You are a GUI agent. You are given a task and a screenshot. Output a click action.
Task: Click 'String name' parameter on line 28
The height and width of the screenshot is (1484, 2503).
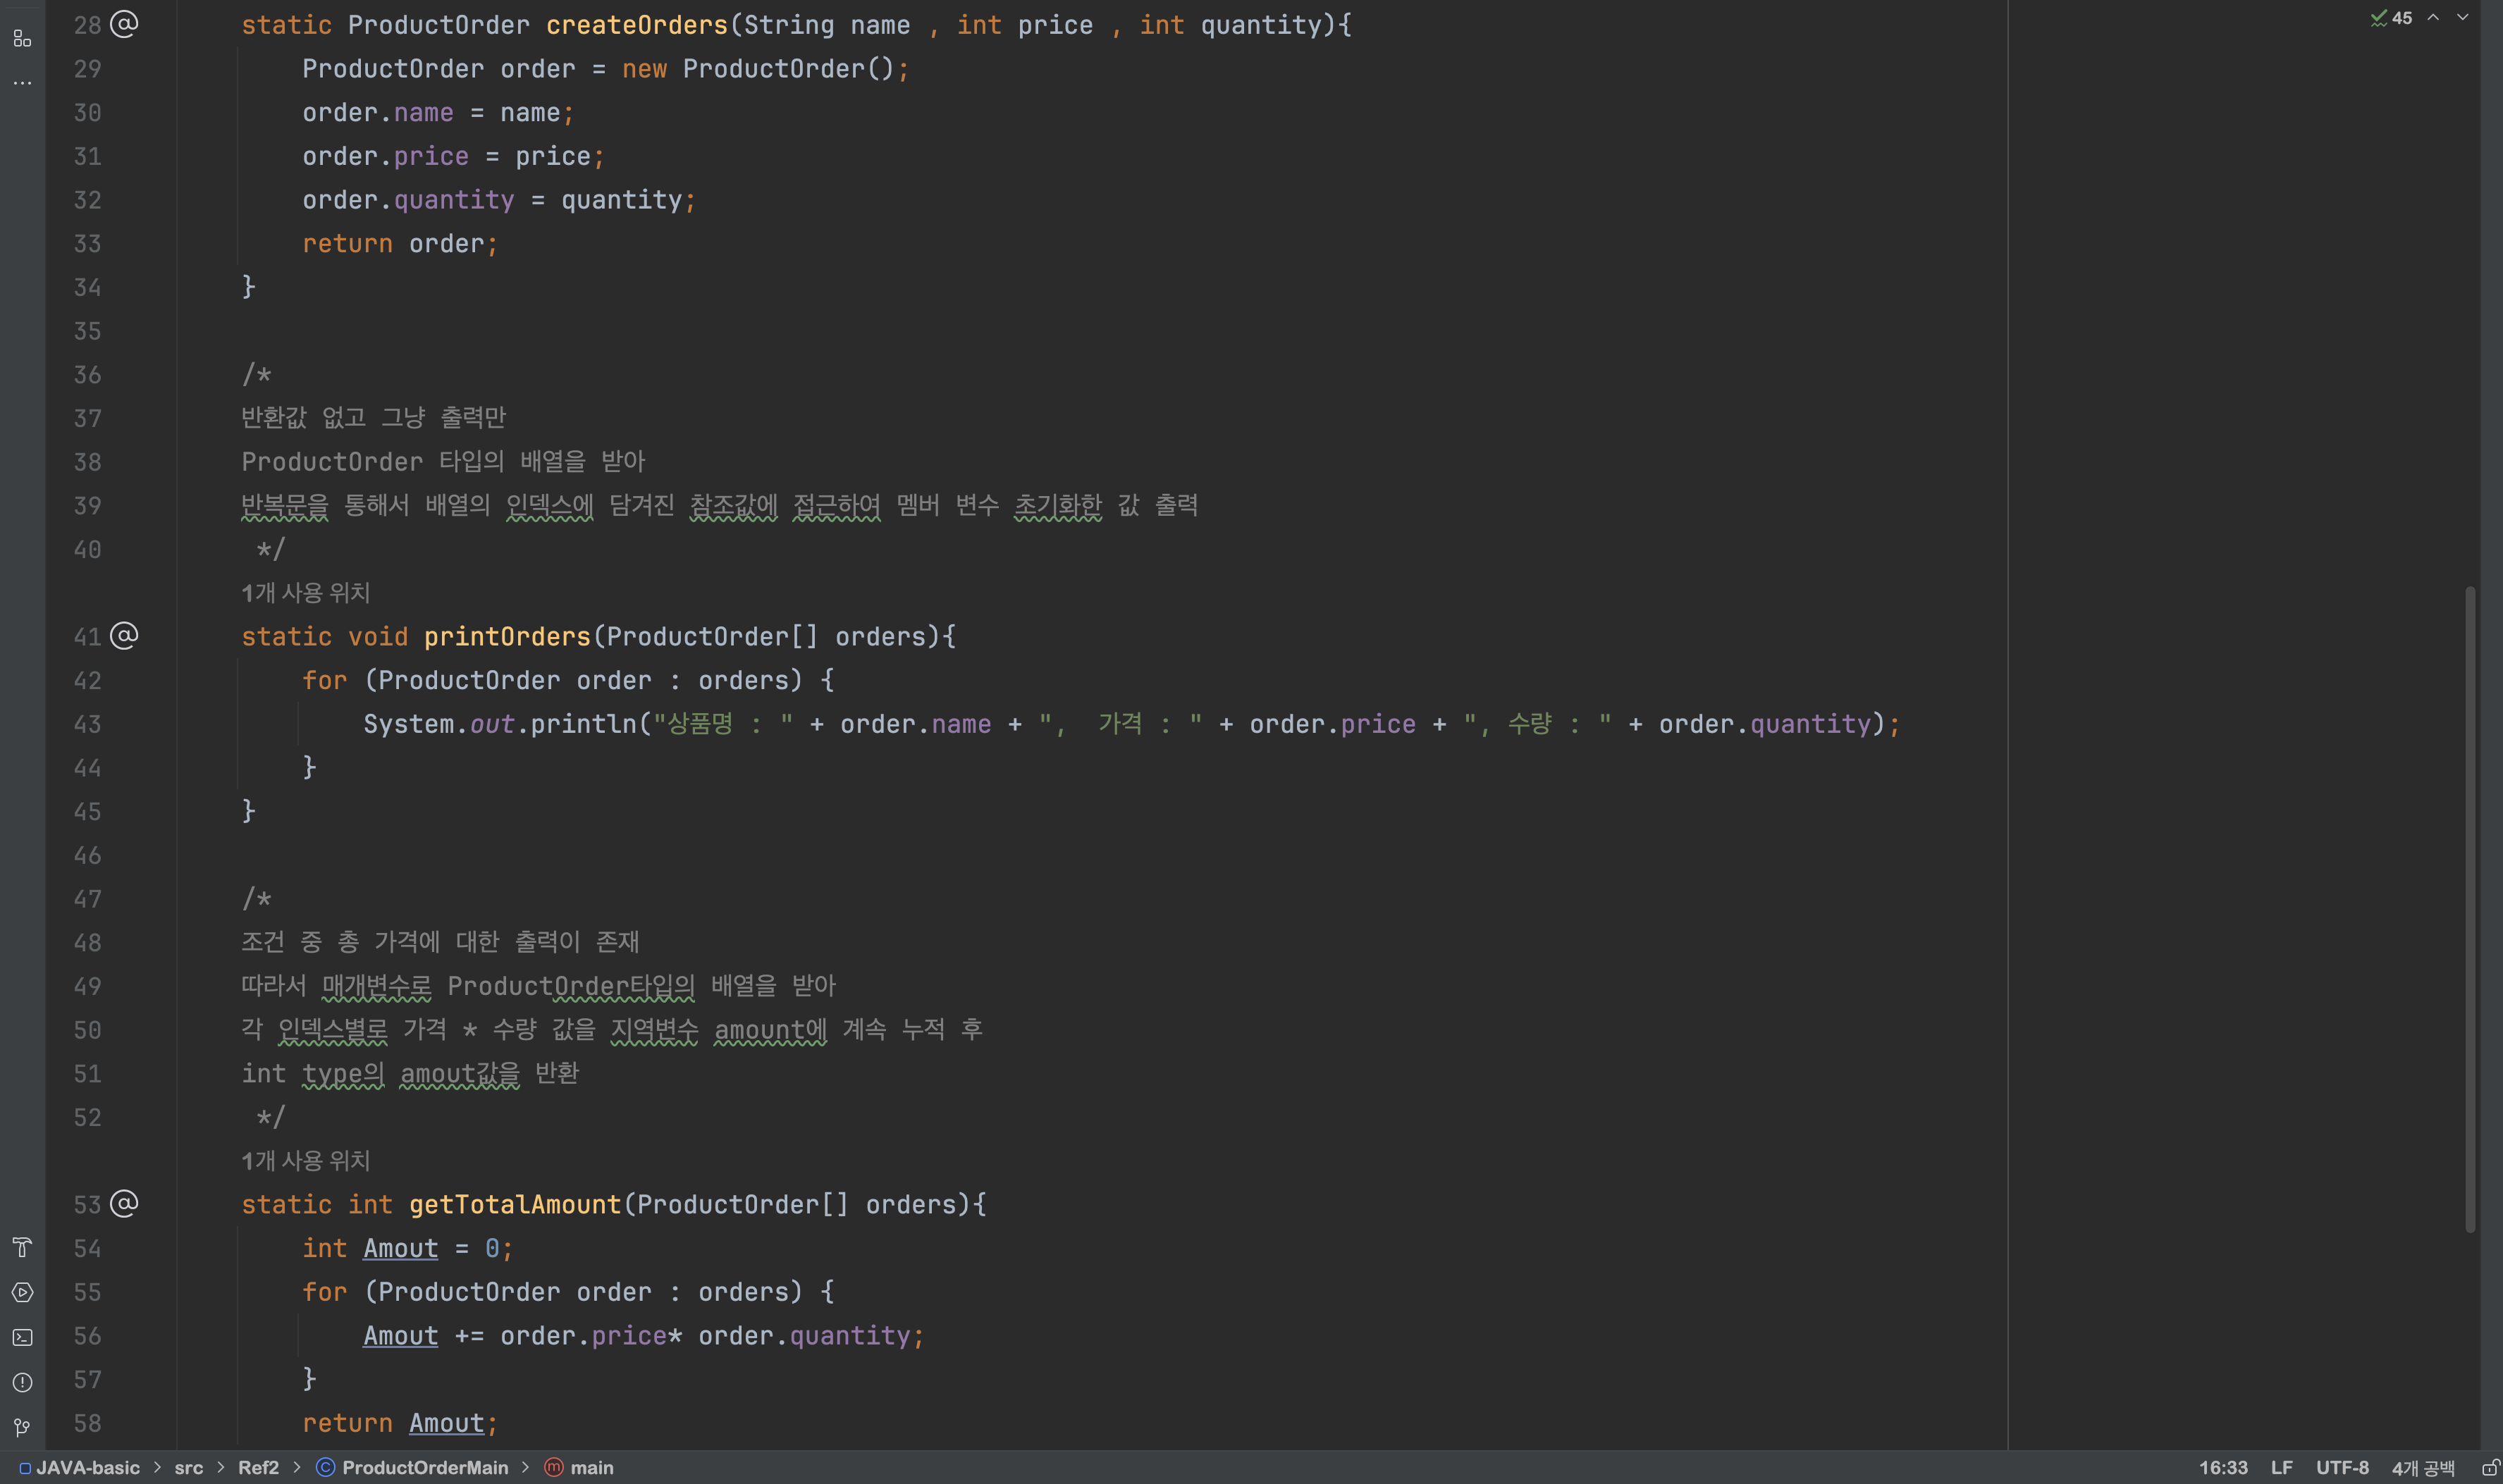[827, 25]
